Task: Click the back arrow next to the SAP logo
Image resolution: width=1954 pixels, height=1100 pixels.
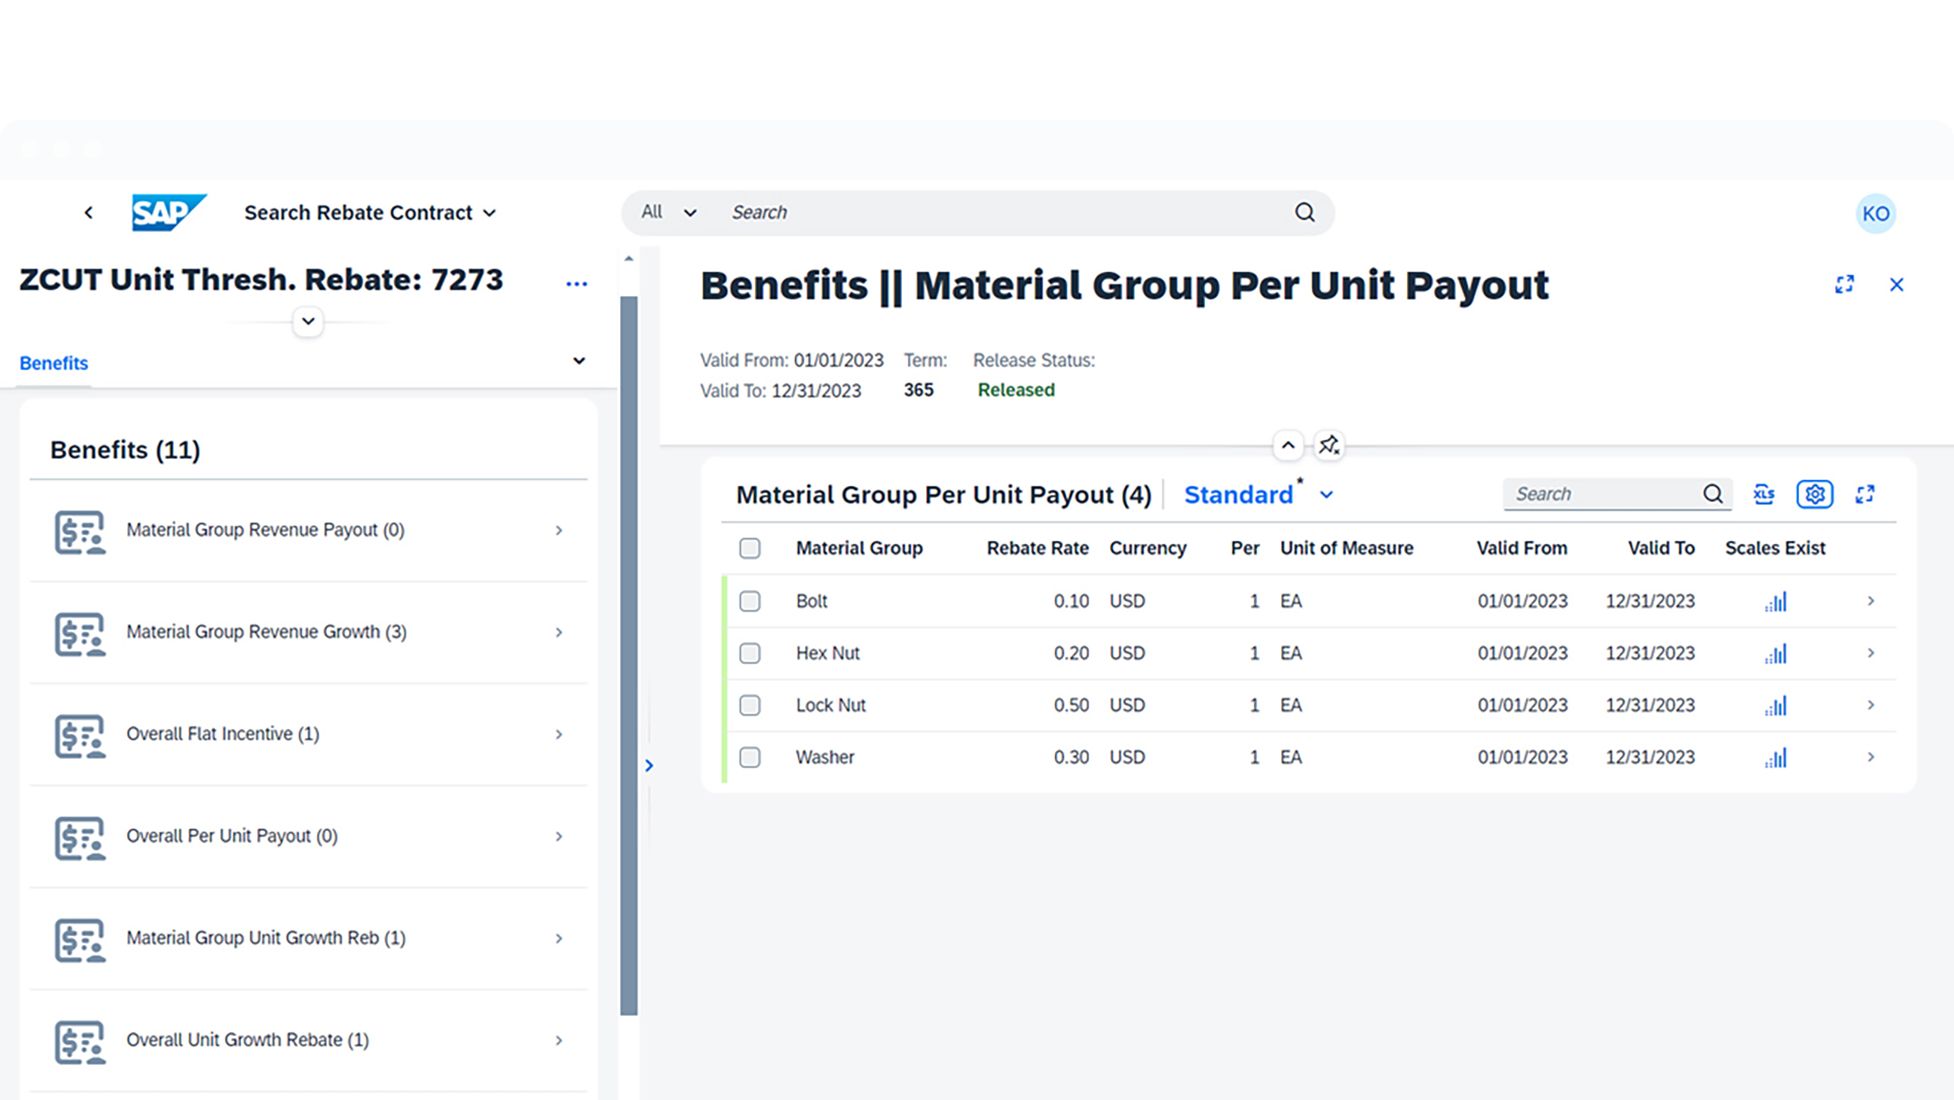Action: (89, 213)
